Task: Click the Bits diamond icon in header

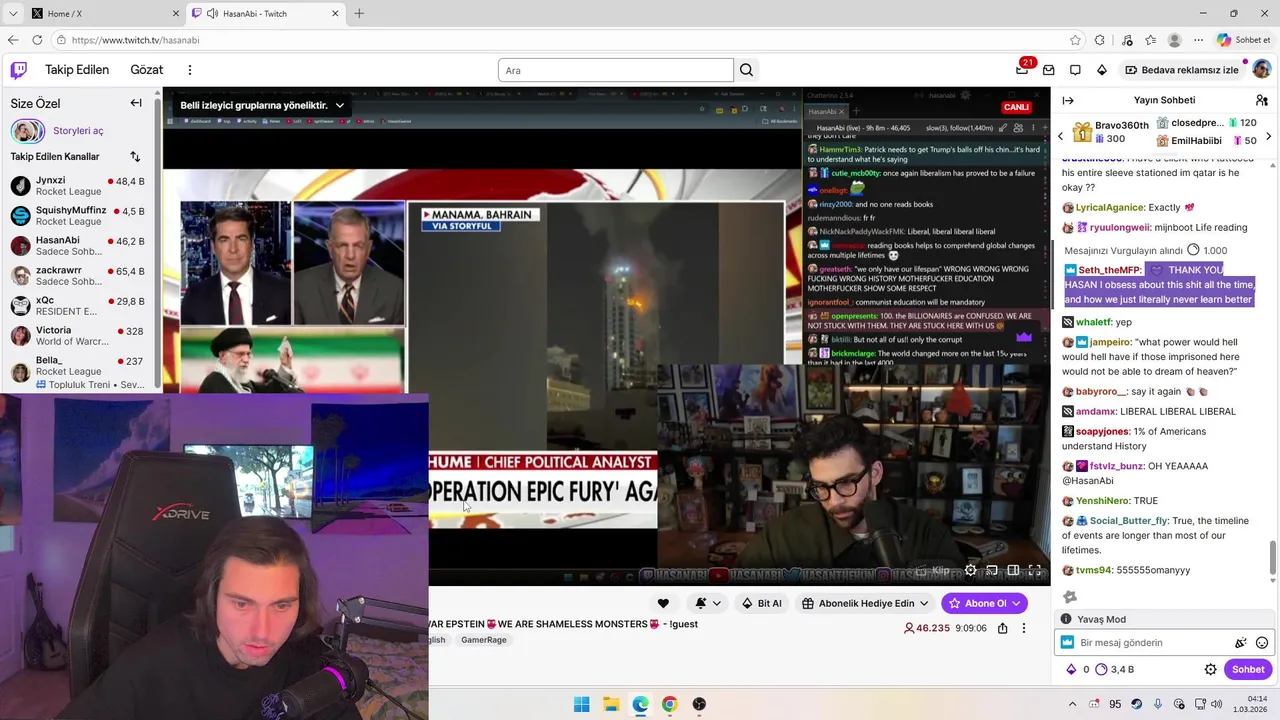Action: click(x=1102, y=70)
